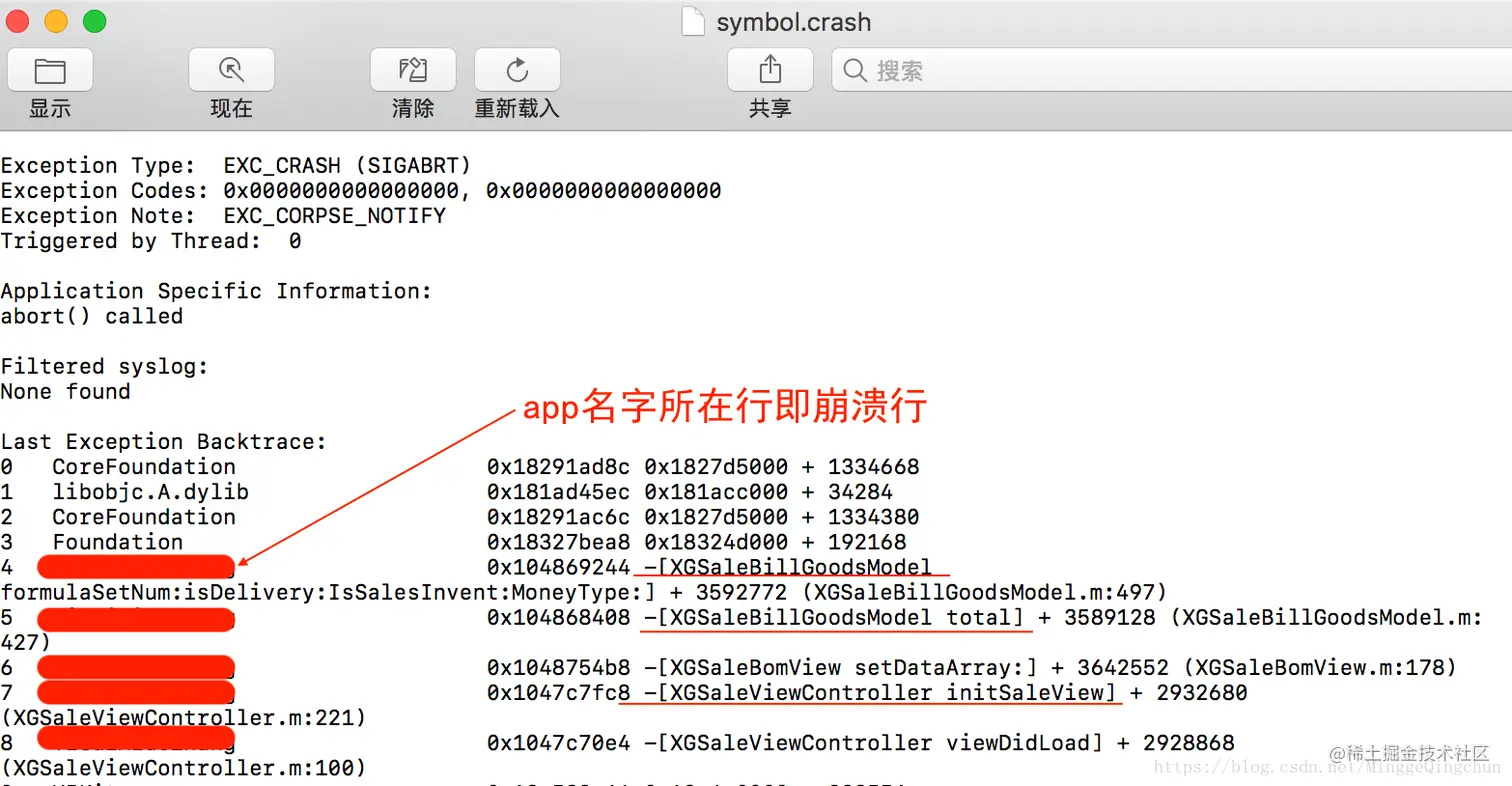This screenshot has height=786, width=1512.
Task: Click the "Exception Note: EXC_CORPSE_NOTIFY" line
Action: [x=223, y=215]
